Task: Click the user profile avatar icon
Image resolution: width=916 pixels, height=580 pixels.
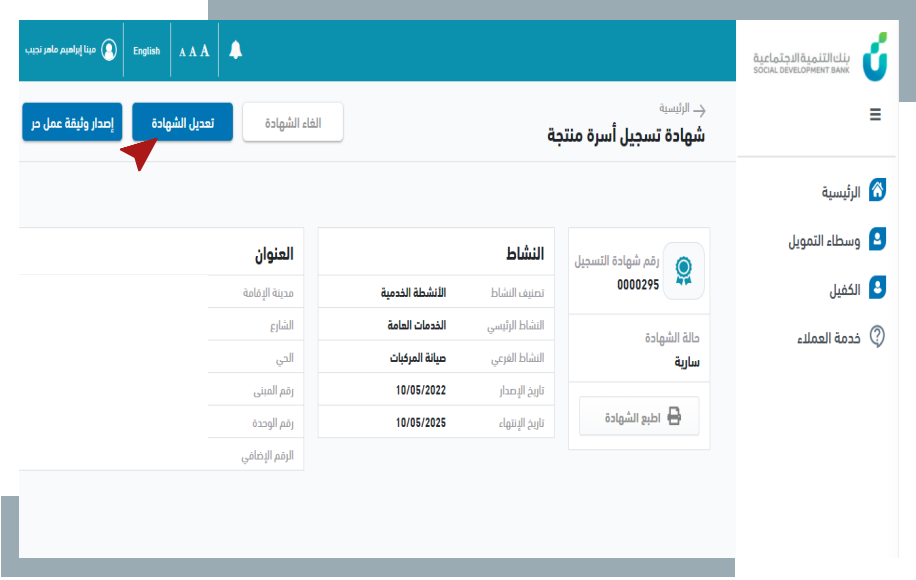Action: point(109,50)
